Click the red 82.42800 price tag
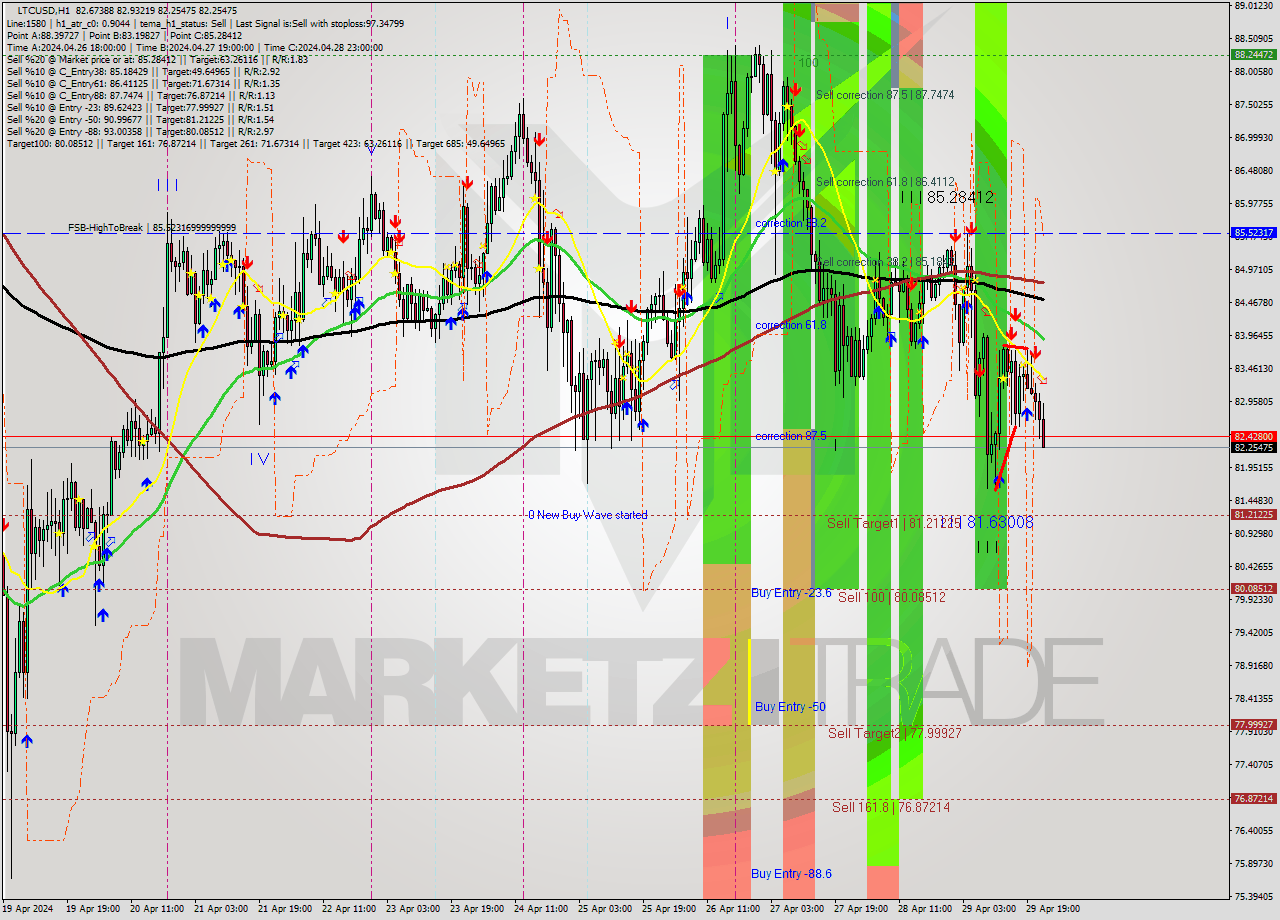Viewport: 1280px width, 920px height. click(x=1253, y=436)
